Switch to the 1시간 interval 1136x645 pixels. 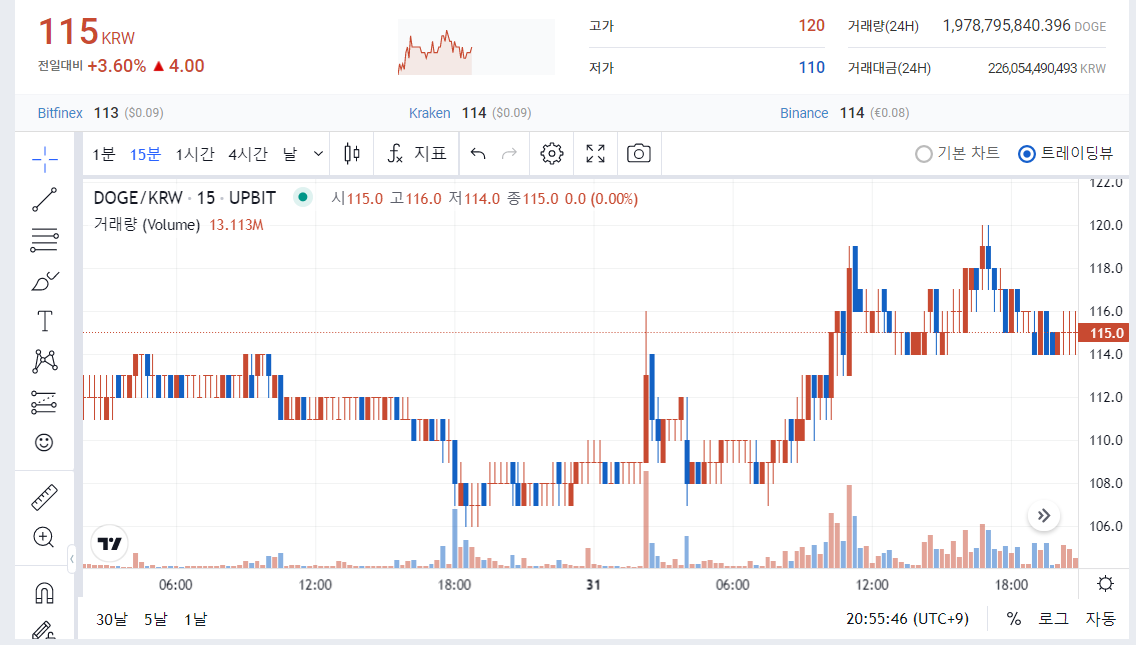(195, 154)
